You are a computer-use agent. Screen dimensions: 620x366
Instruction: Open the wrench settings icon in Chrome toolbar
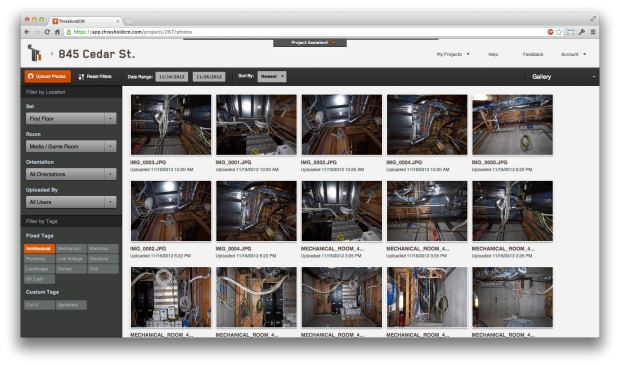tap(582, 32)
